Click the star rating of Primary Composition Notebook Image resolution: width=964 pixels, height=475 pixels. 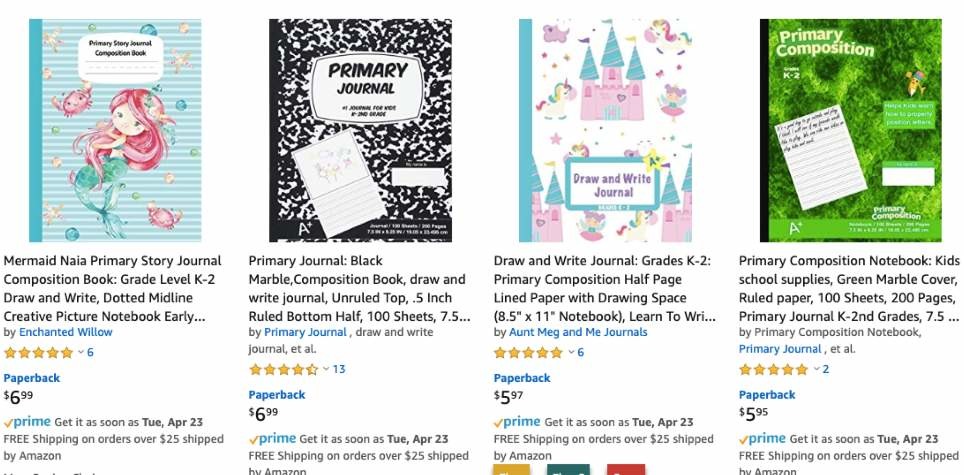tap(773, 369)
